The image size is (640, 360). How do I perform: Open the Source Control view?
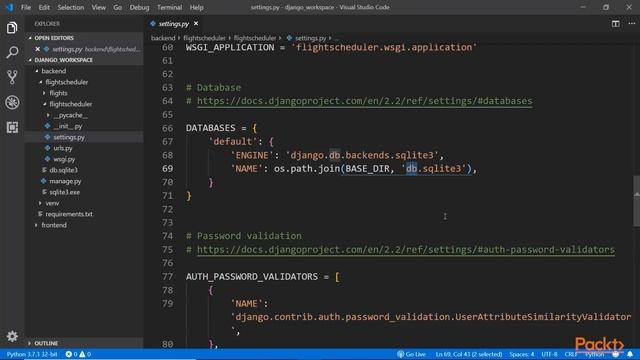12,77
